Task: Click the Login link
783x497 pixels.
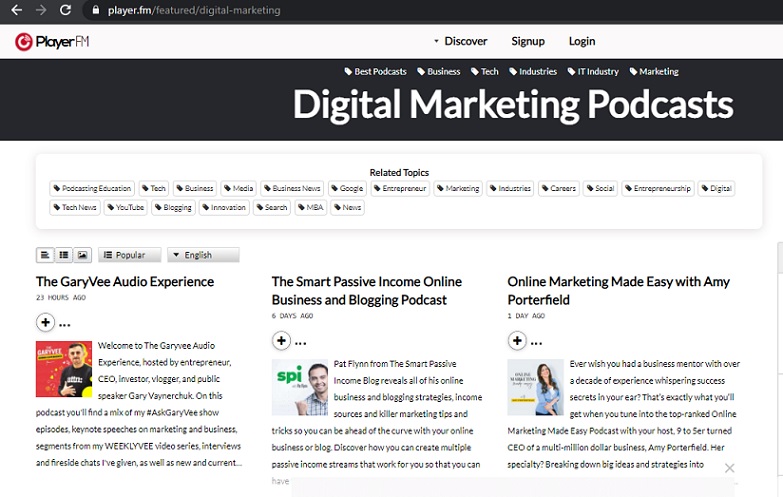Action: [x=582, y=41]
